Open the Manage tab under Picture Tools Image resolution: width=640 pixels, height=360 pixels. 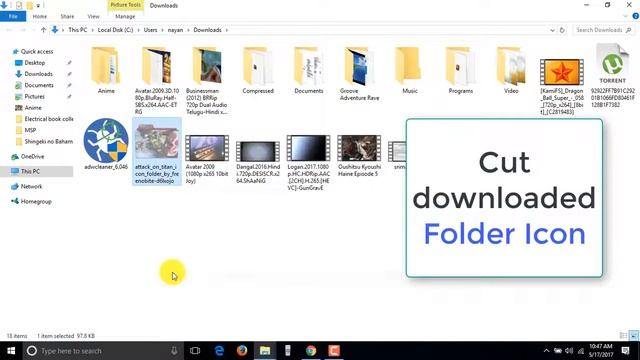[125, 16]
